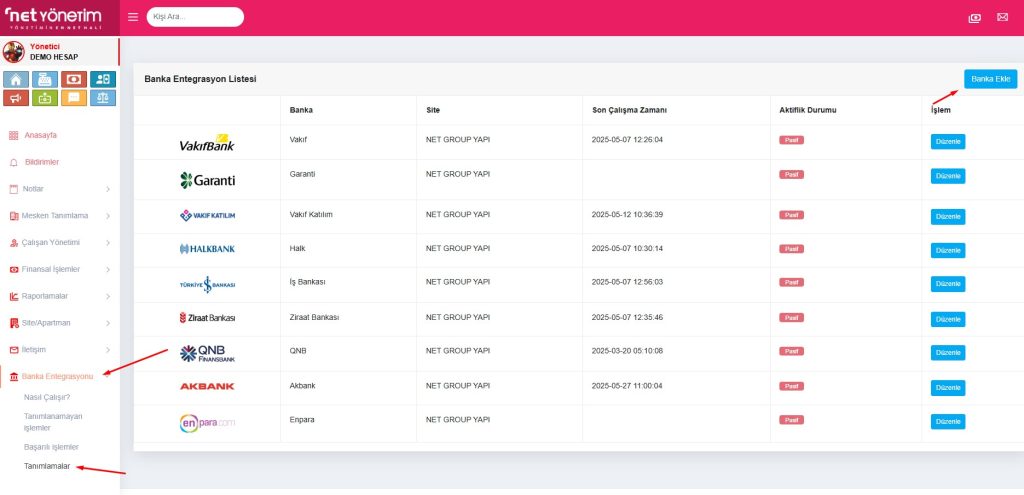Click the red megaphone shortcut tile
The height and width of the screenshot is (495, 1024).
point(16,98)
